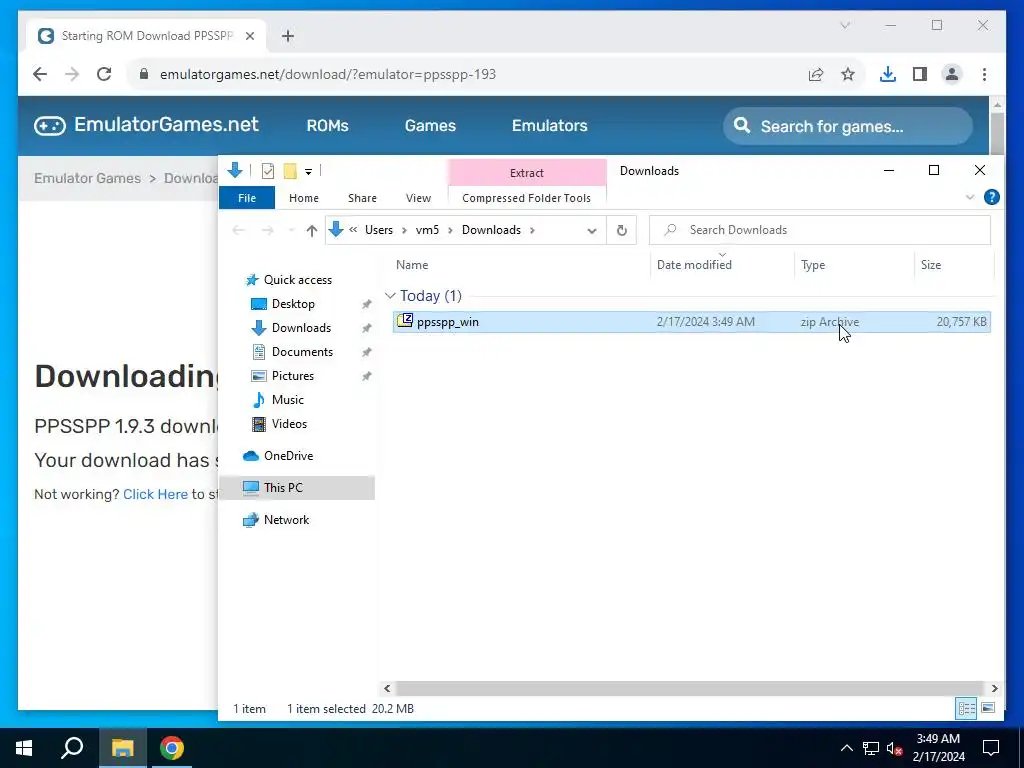
Task: Open the Home ribbon tab
Action: (x=304, y=198)
